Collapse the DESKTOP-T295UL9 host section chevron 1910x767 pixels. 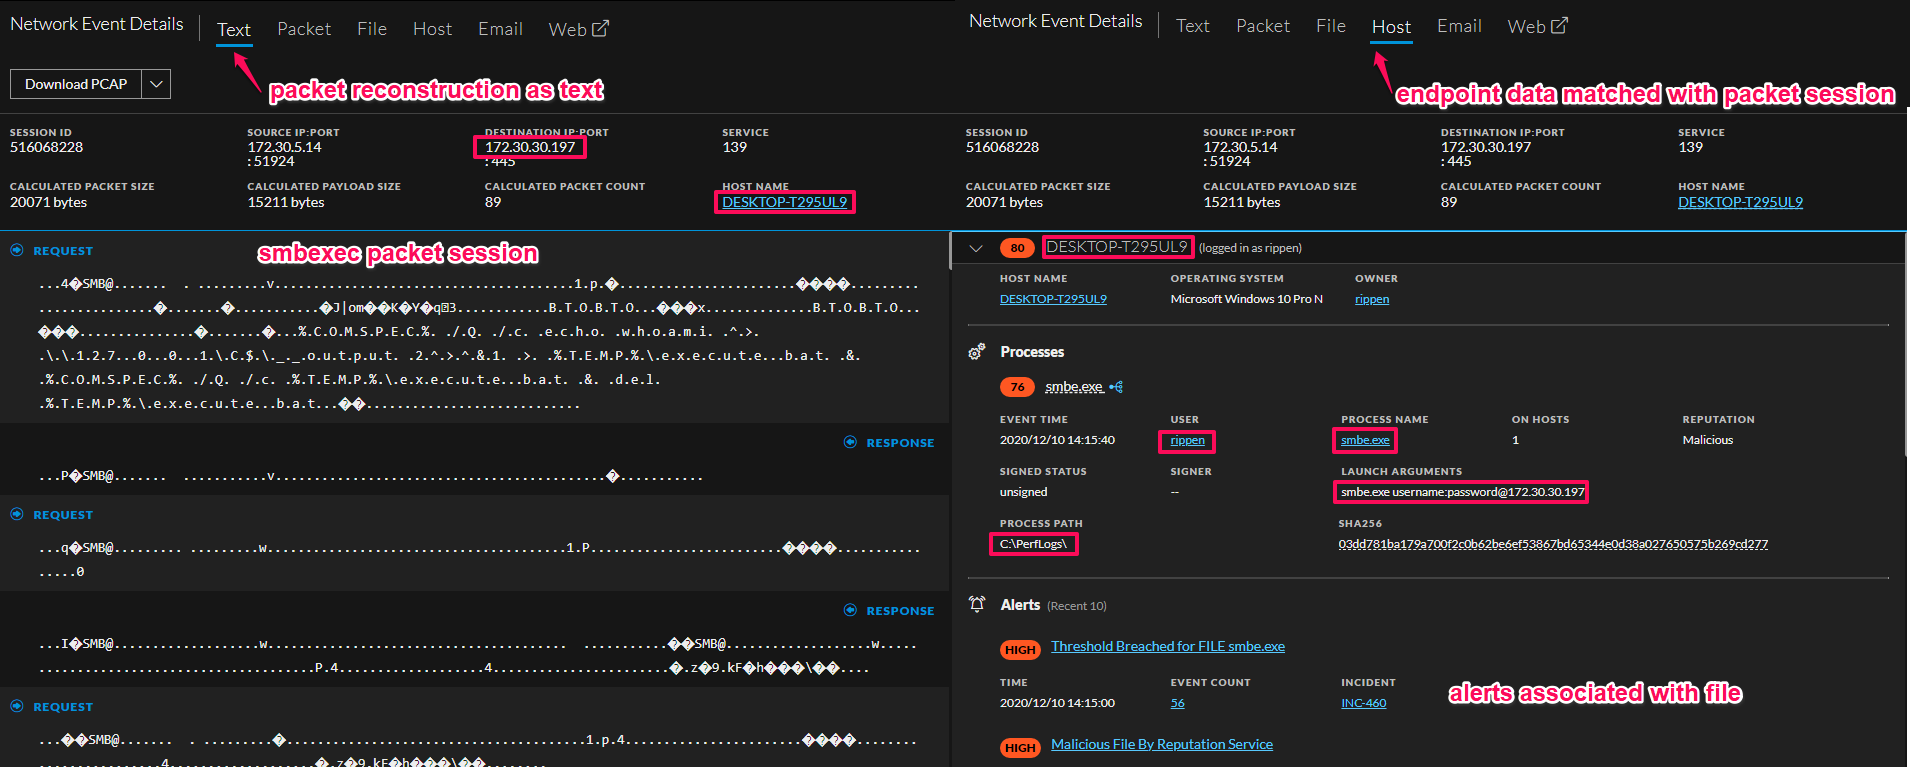[x=976, y=248]
